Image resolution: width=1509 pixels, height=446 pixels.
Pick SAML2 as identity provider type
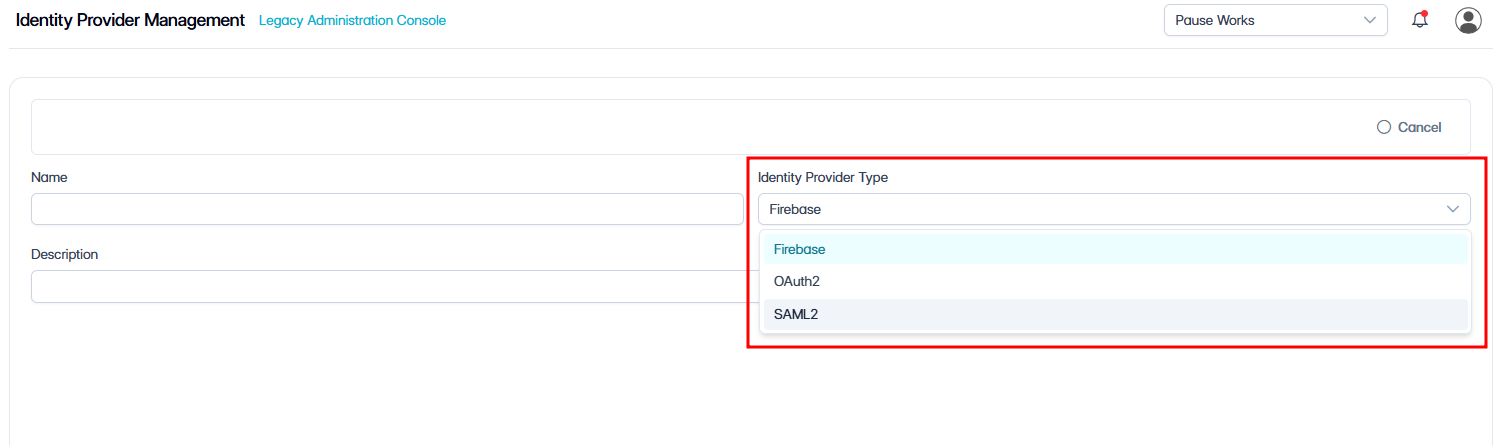point(1115,315)
